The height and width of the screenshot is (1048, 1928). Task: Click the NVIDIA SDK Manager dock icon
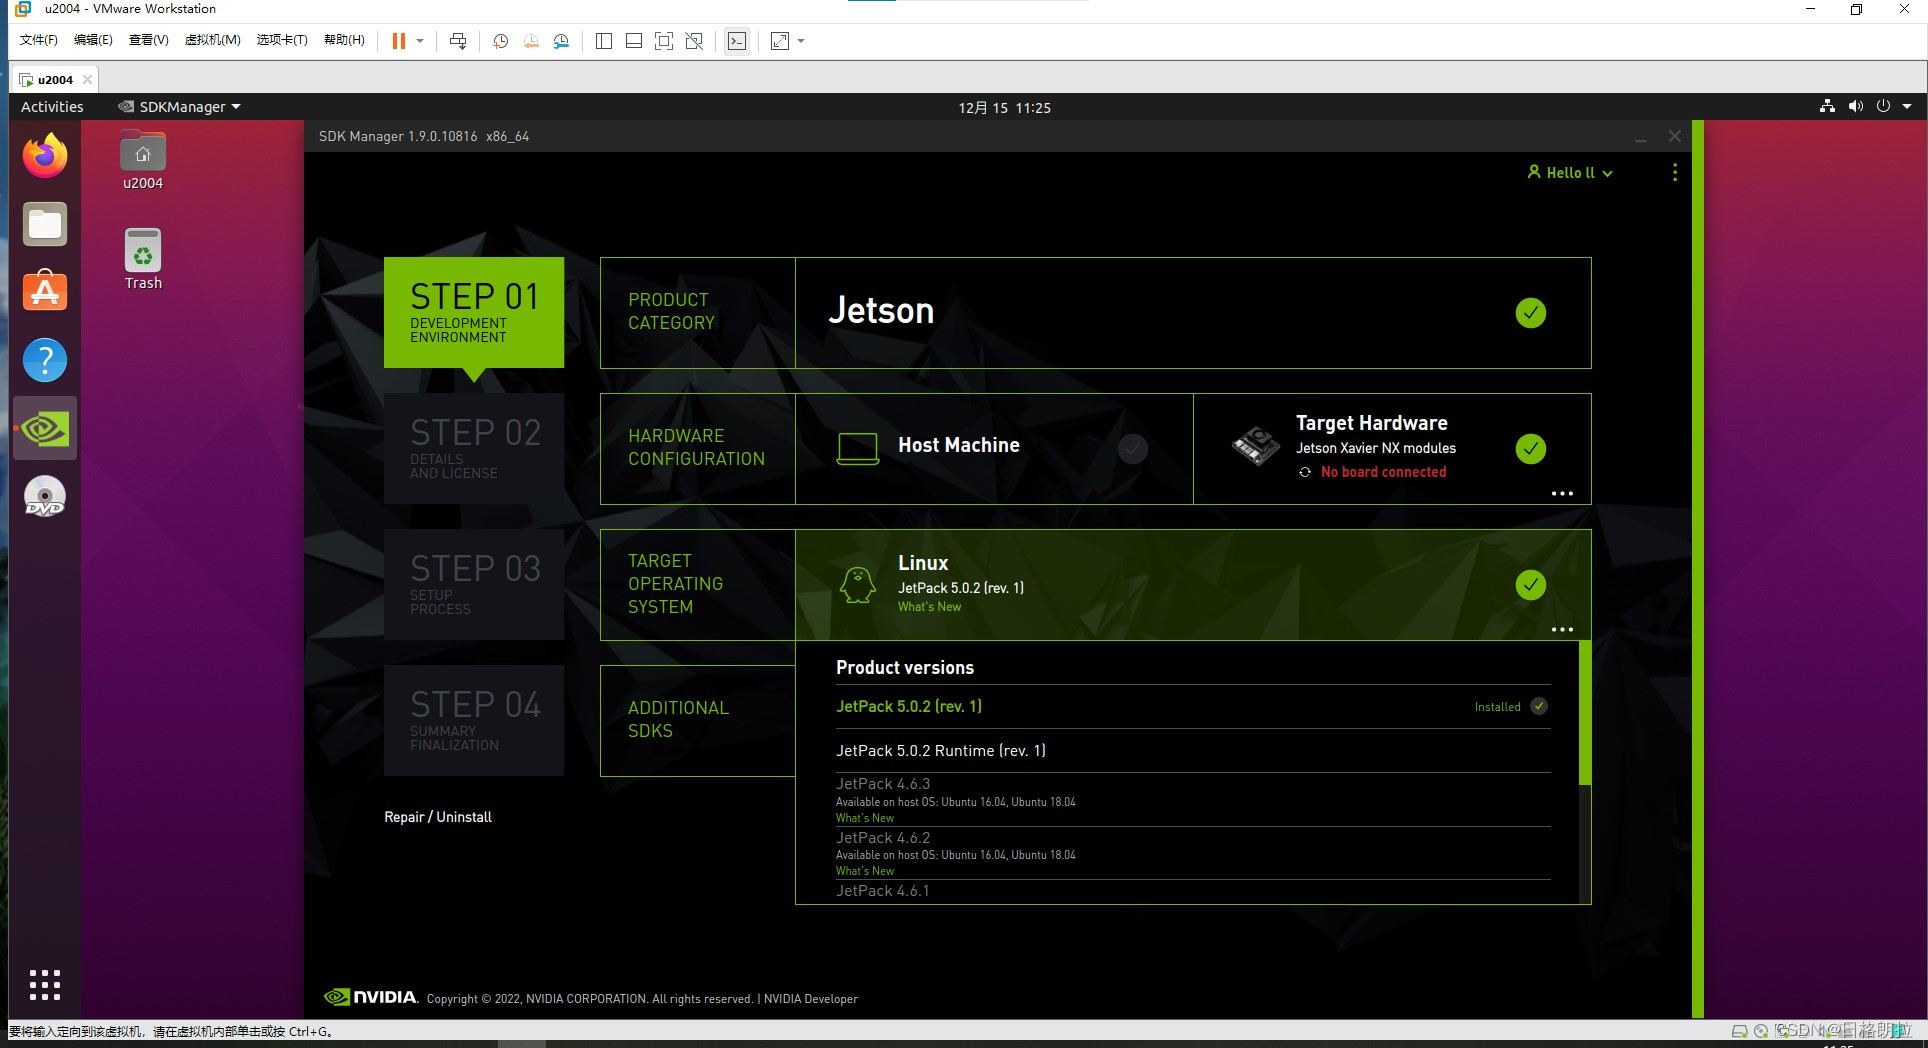(x=45, y=428)
